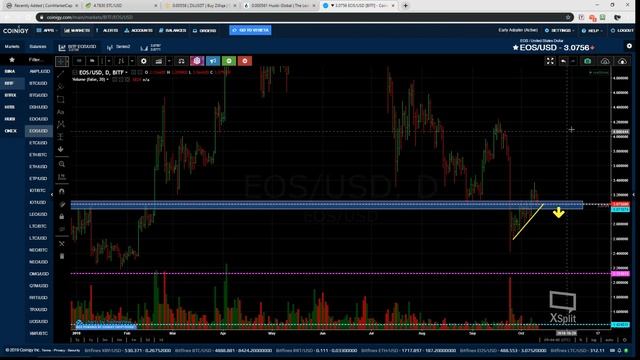Click the favorites star above exchange list

point(12,60)
